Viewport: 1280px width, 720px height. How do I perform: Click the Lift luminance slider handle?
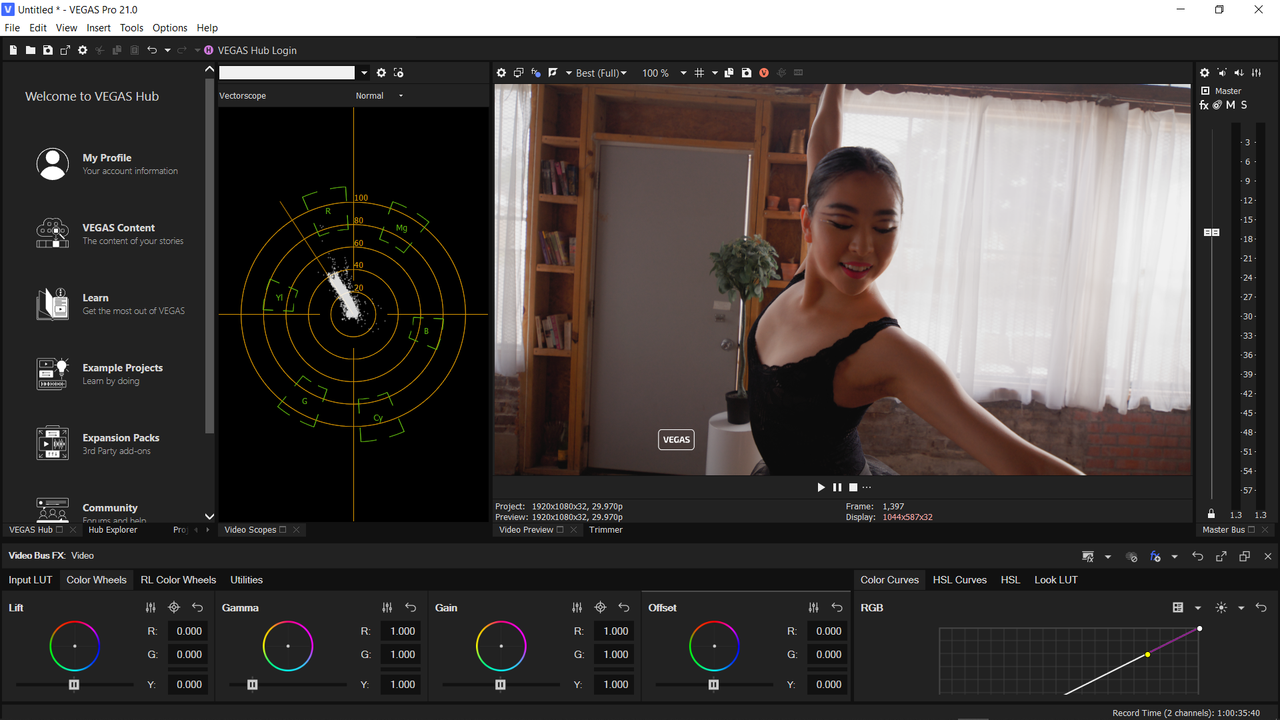73,685
